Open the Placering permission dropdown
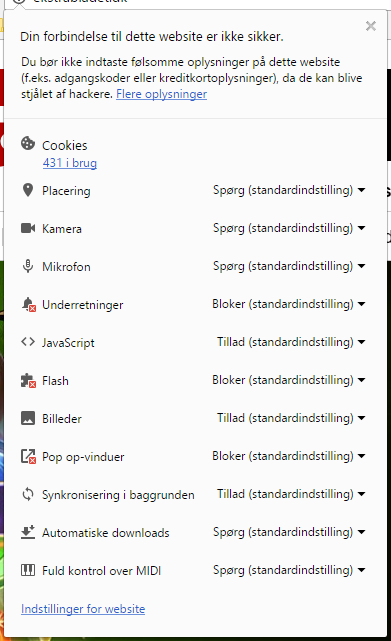This screenshot has height=641, width=391. coord(289,190)
